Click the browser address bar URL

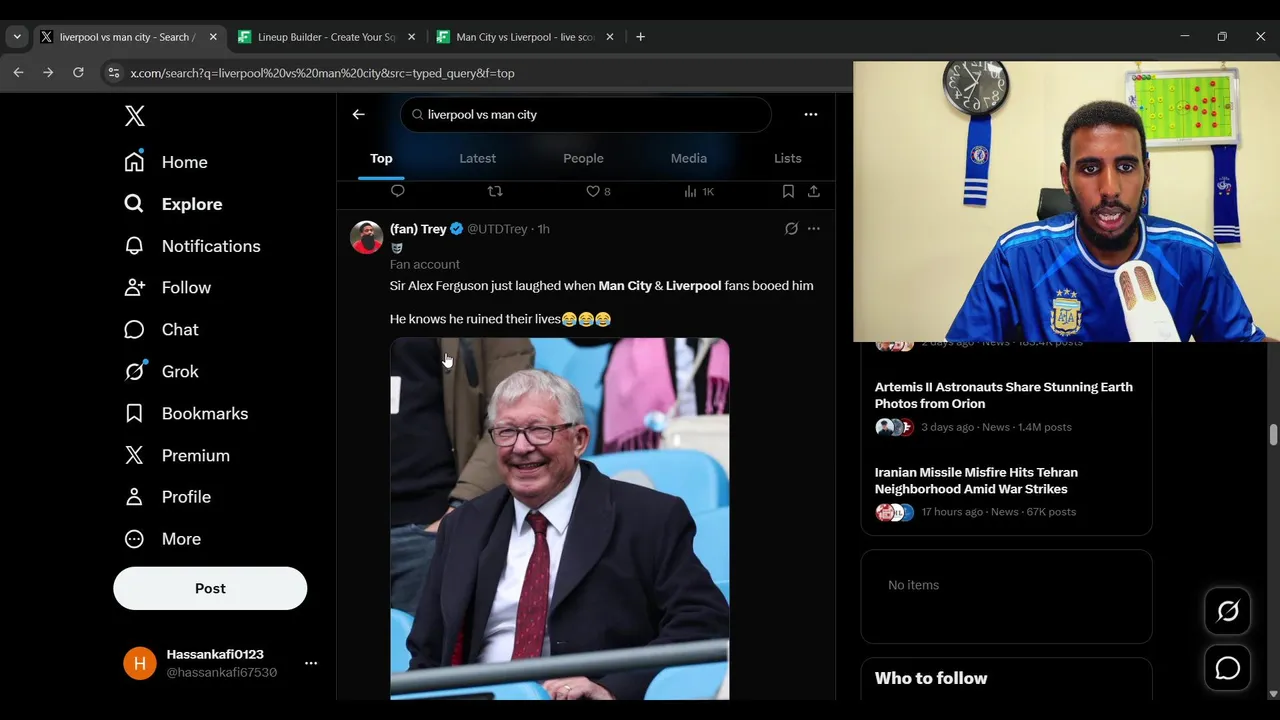322,73
